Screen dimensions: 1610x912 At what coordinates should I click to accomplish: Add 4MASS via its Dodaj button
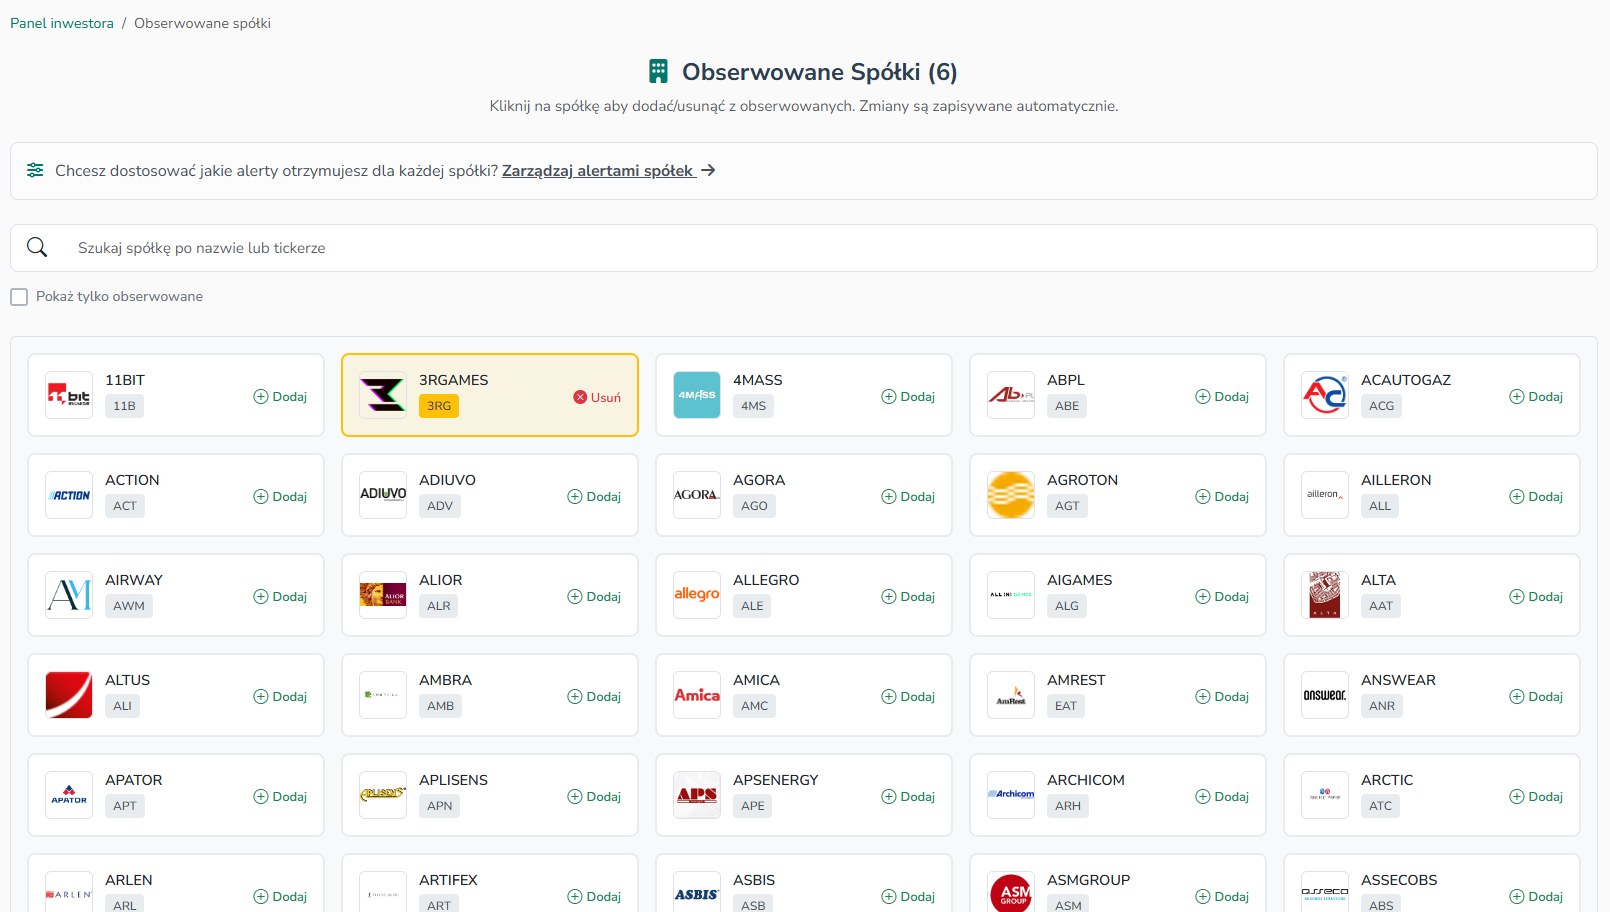[x=908, y=396]
